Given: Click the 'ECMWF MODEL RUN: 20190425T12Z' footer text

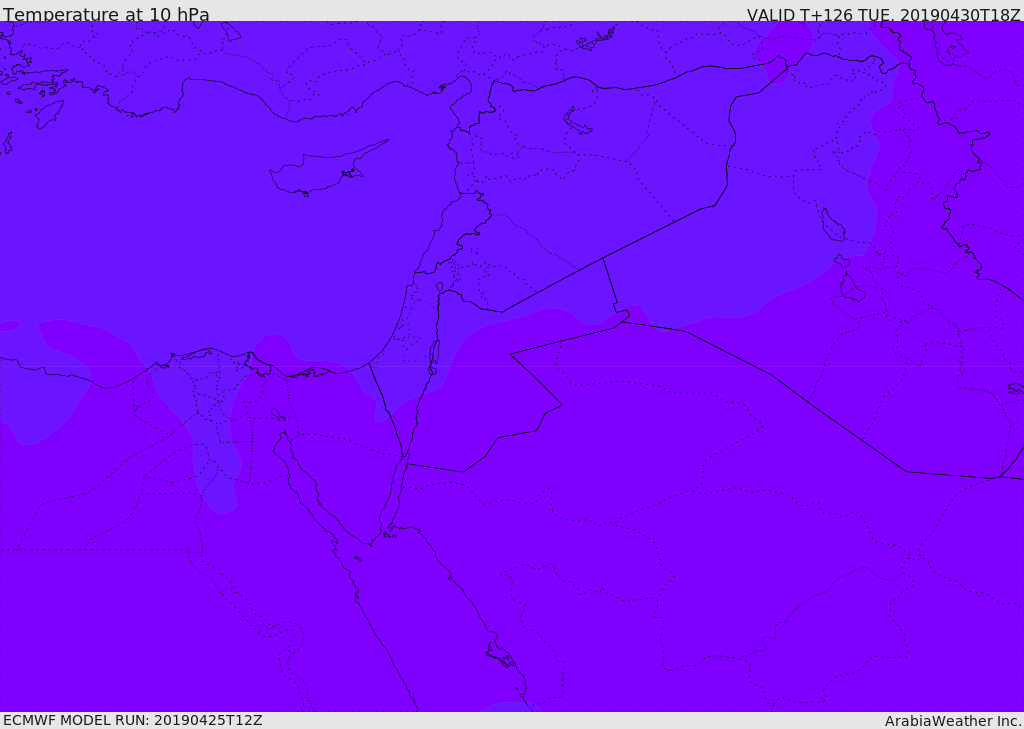Looking at the screenshot, I should [133, 720].
